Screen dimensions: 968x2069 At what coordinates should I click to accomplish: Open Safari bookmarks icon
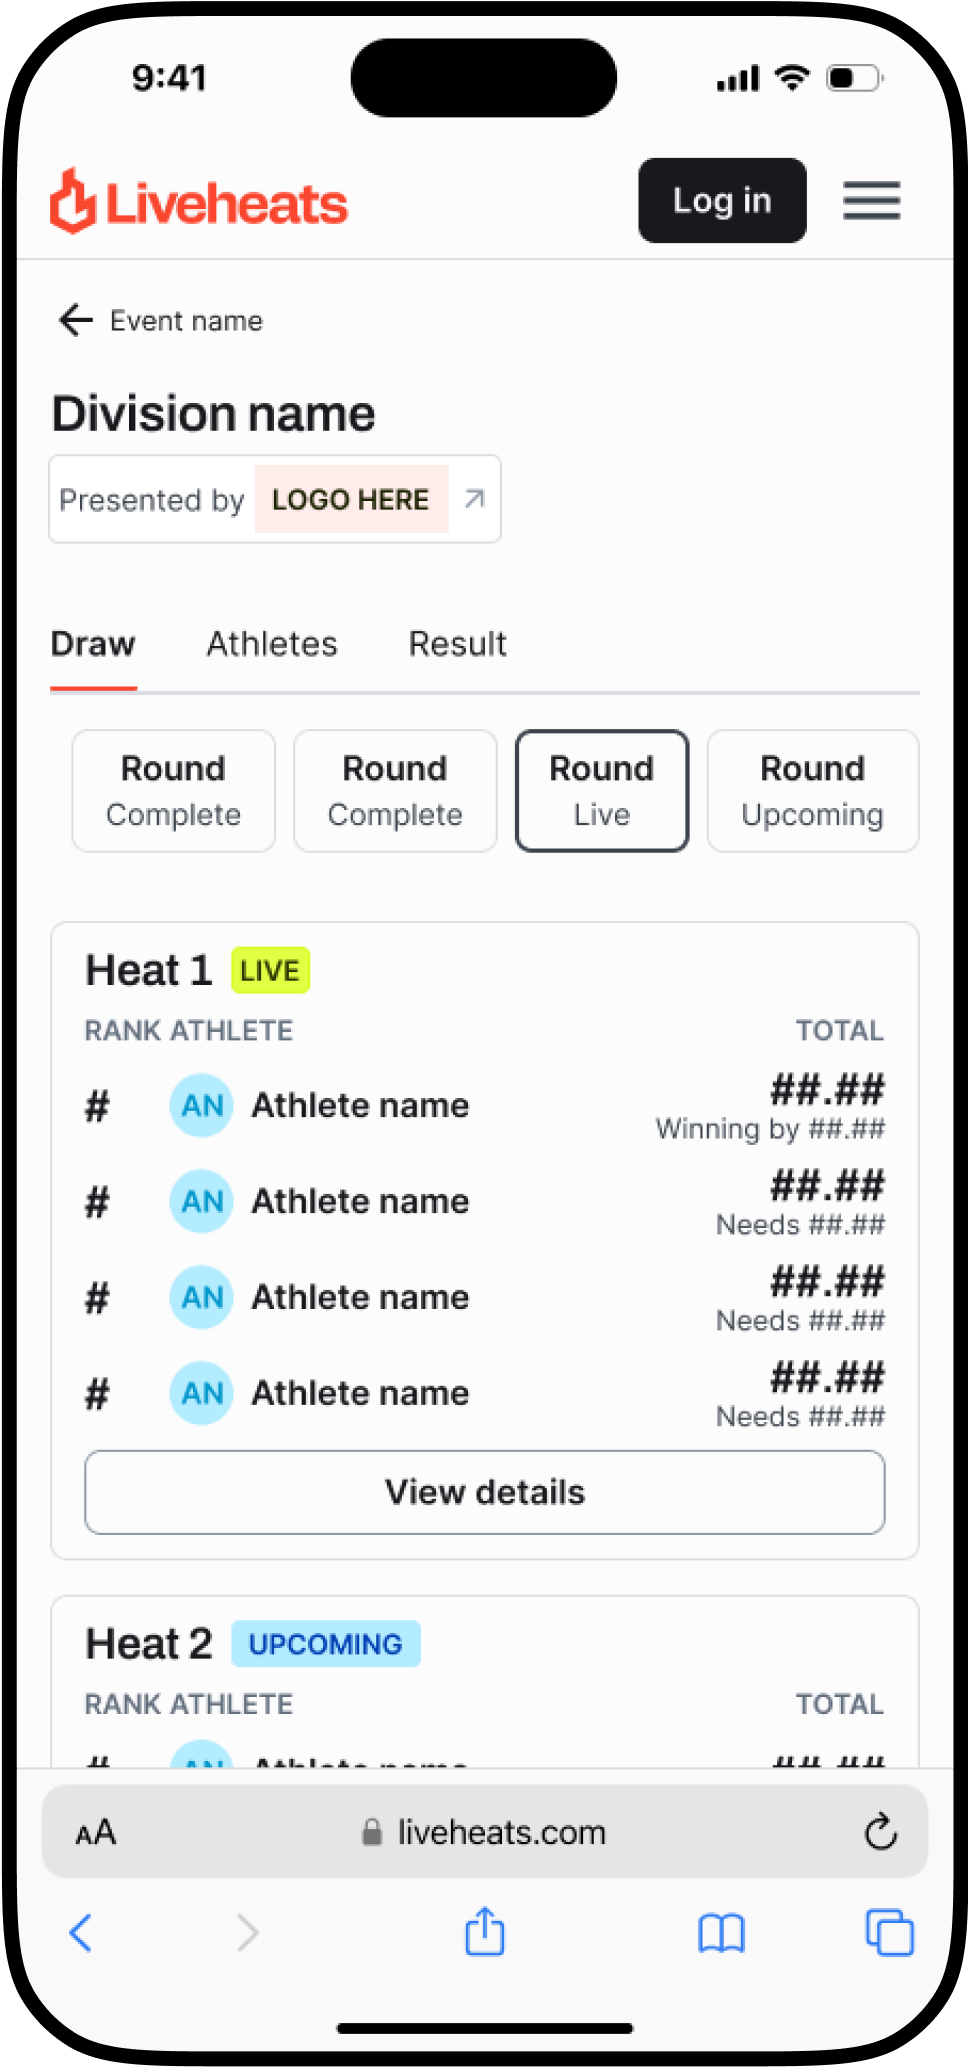(x=721, y=1932)
